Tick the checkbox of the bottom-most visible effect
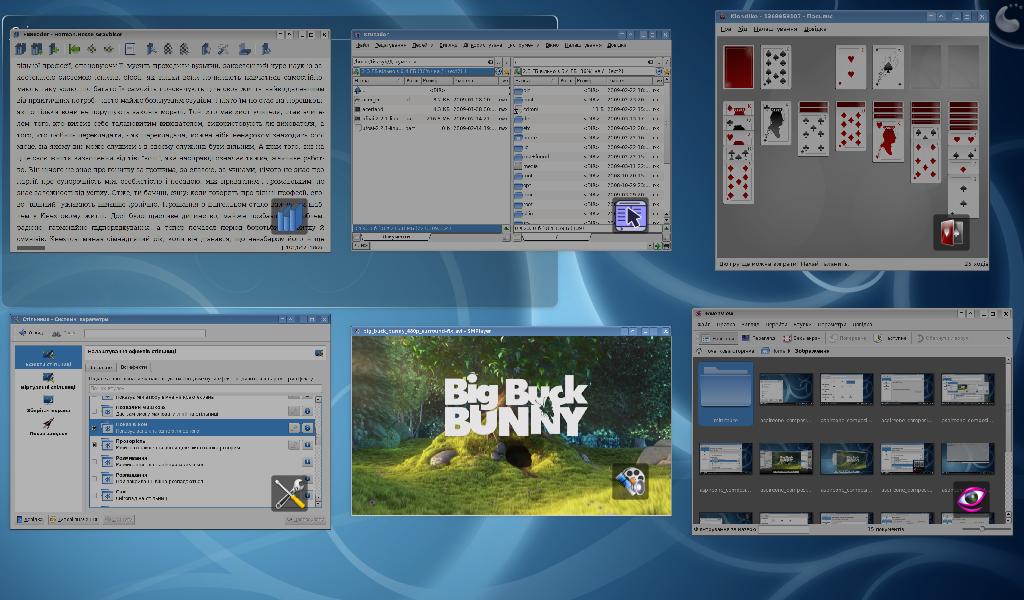Screen dimensions: 1024x600 click(95, 496)
